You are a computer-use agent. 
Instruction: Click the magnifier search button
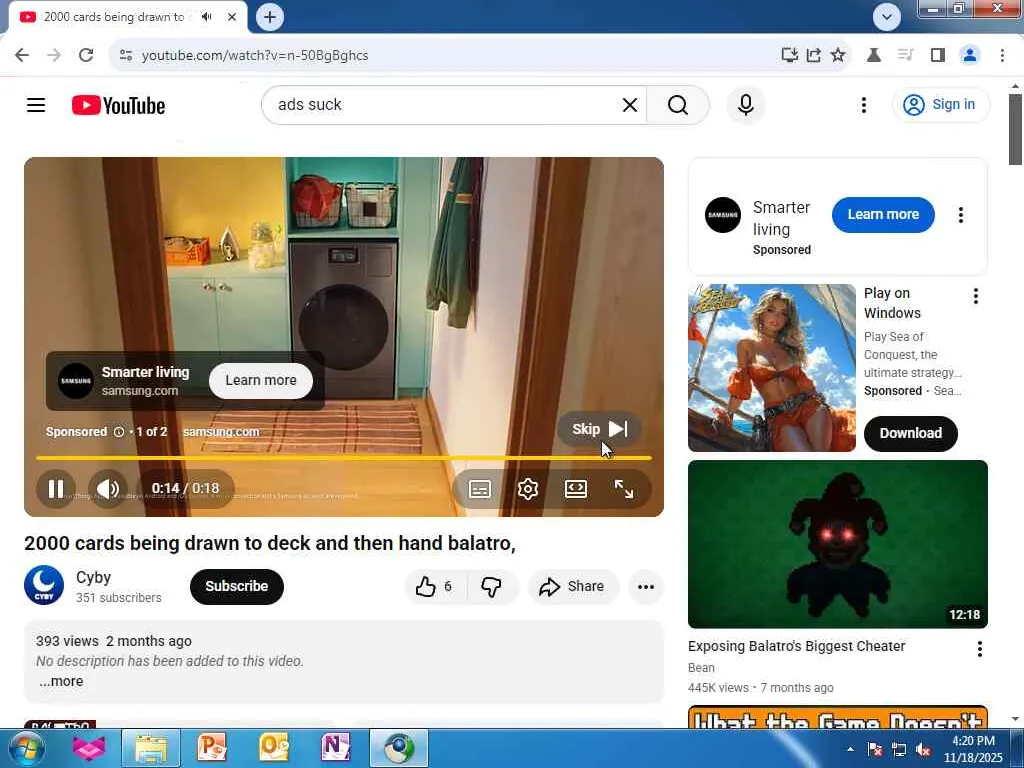(678, 104)
